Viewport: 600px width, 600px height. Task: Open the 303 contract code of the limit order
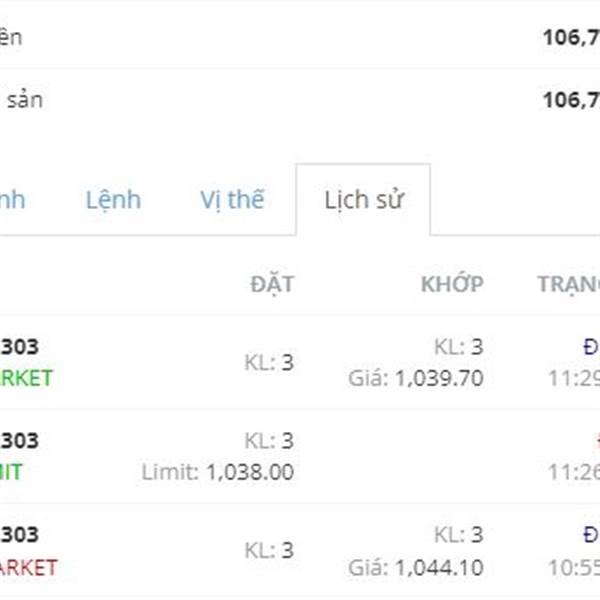[x=19, y=441]
